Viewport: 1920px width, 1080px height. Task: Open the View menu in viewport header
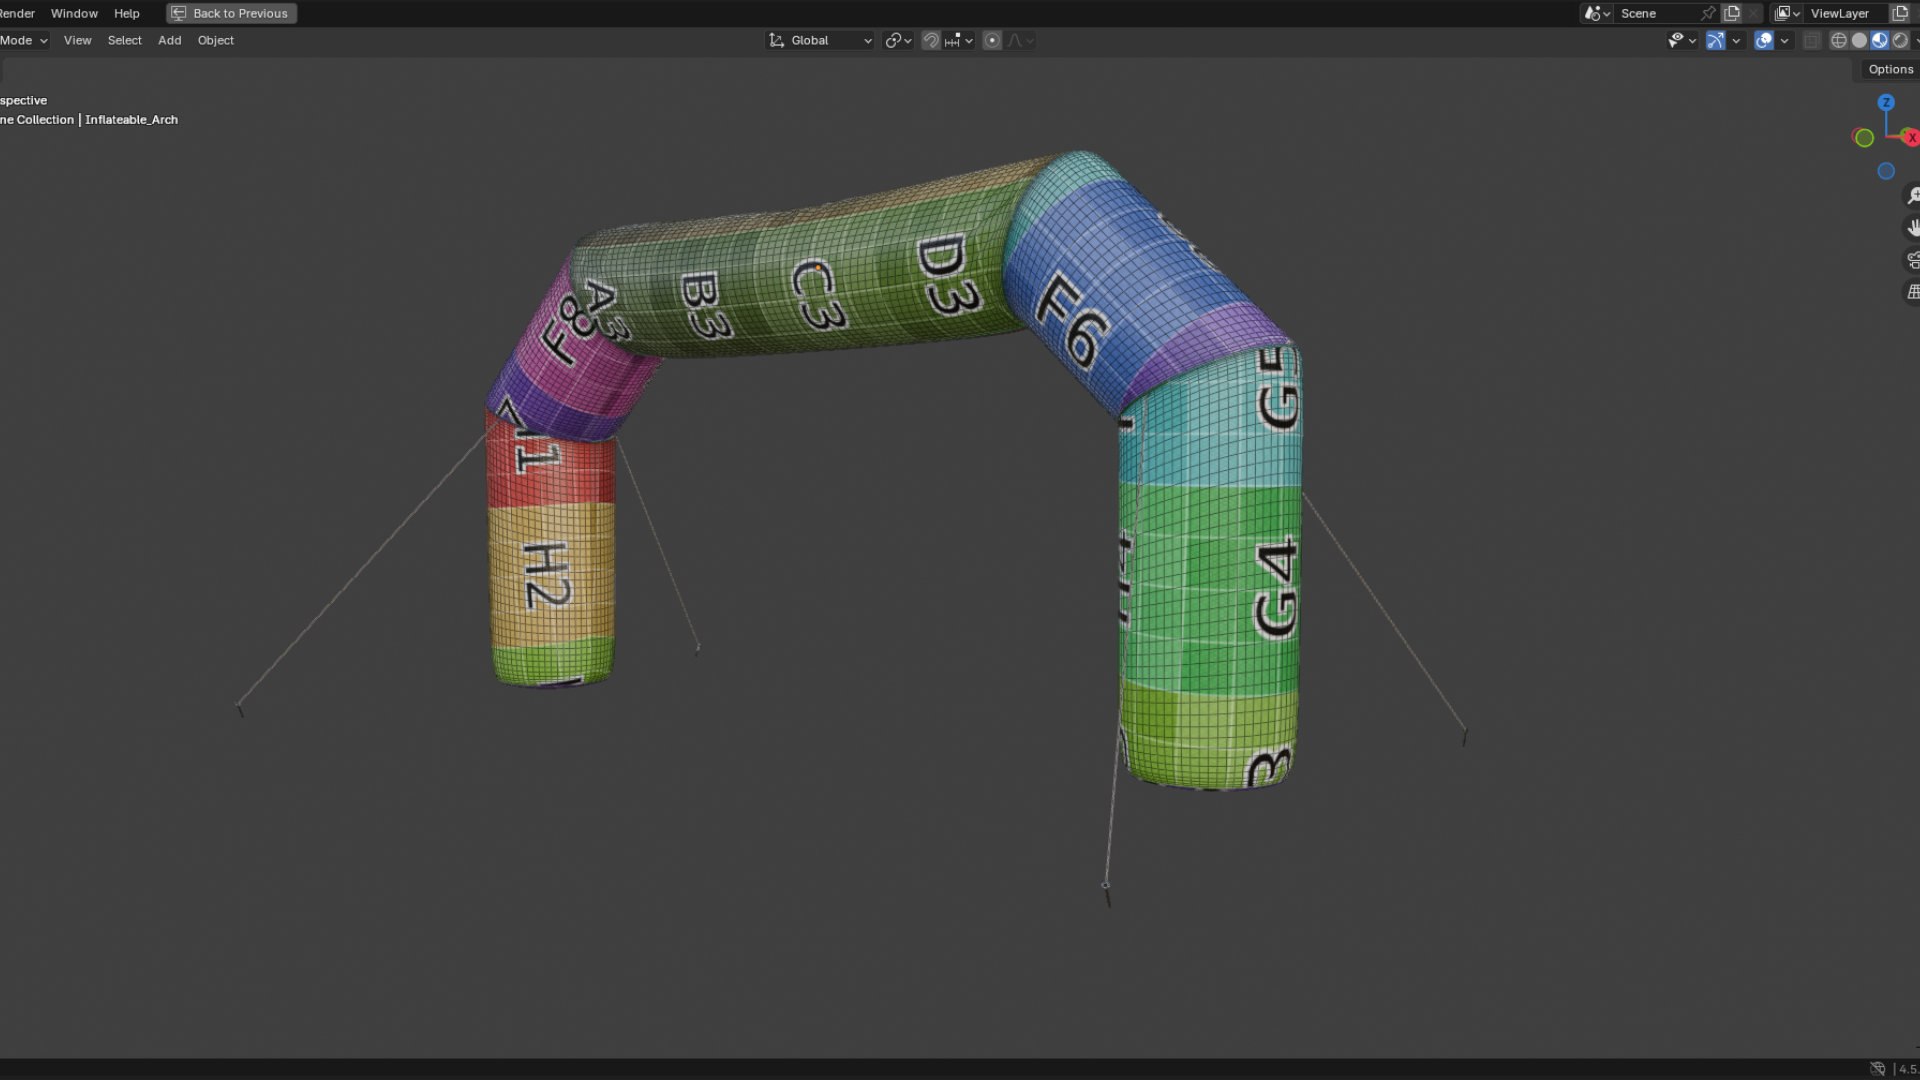tap(77, 40)
